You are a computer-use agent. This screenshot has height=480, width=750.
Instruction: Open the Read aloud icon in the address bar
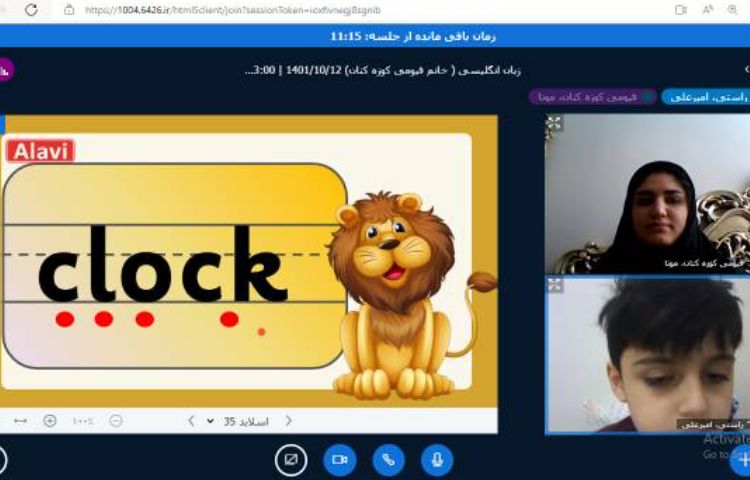click(x=707, y=10)
